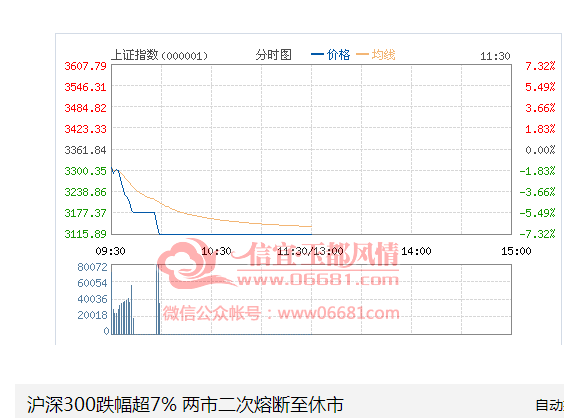Image resolution: width=564 pixels, height=418 pixels.
Task: Click the 分时图 chart type label
Action: [273, 55]
